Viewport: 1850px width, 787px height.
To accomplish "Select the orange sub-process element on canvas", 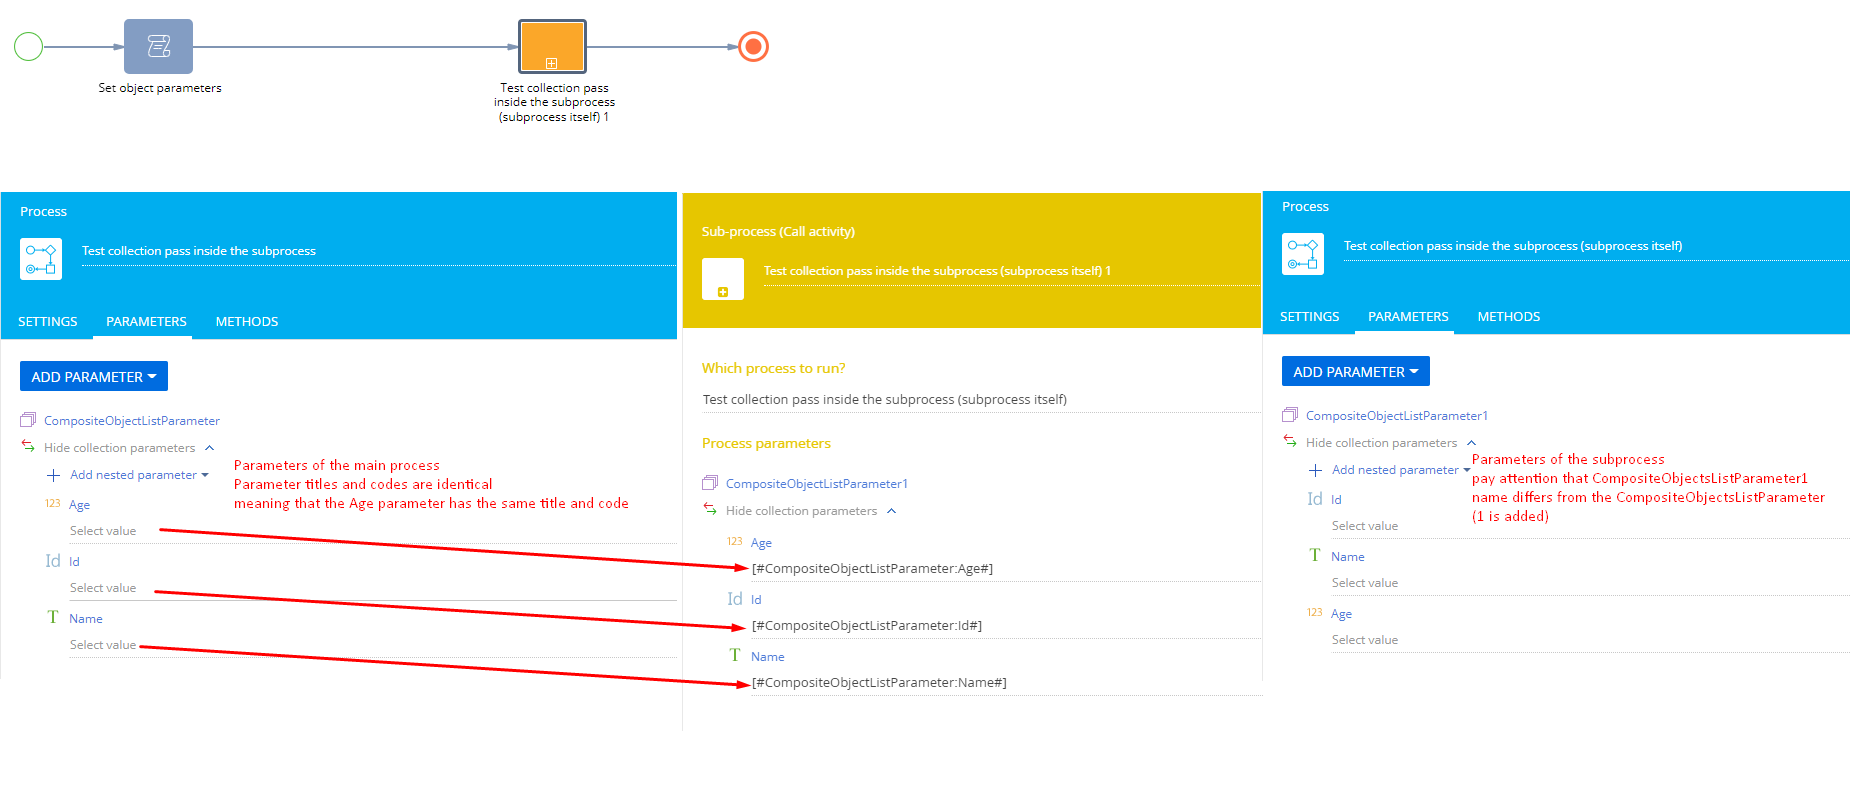I will tap(552, 47).
